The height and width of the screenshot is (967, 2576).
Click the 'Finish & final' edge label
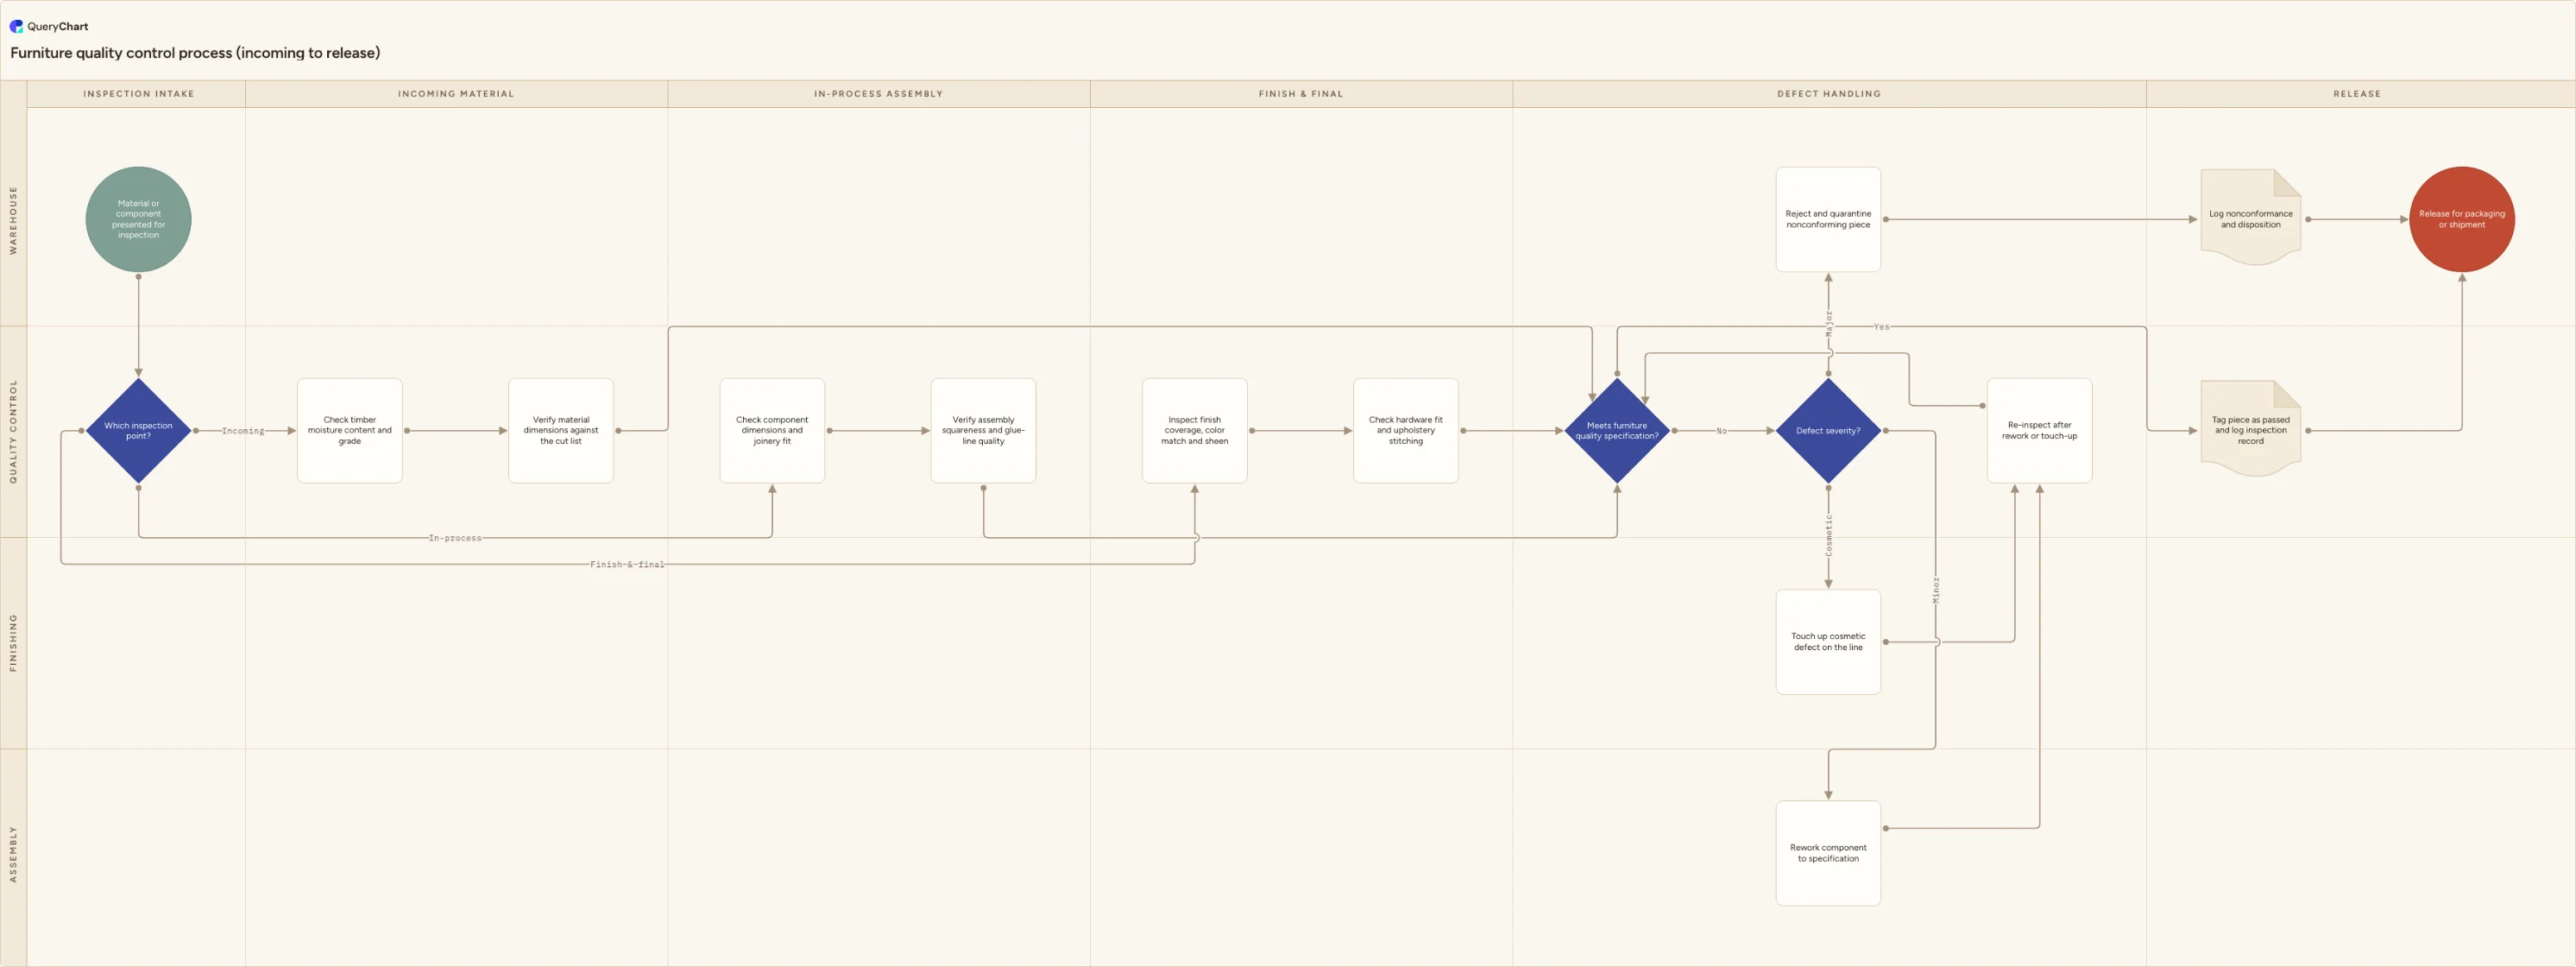(627, 564)
